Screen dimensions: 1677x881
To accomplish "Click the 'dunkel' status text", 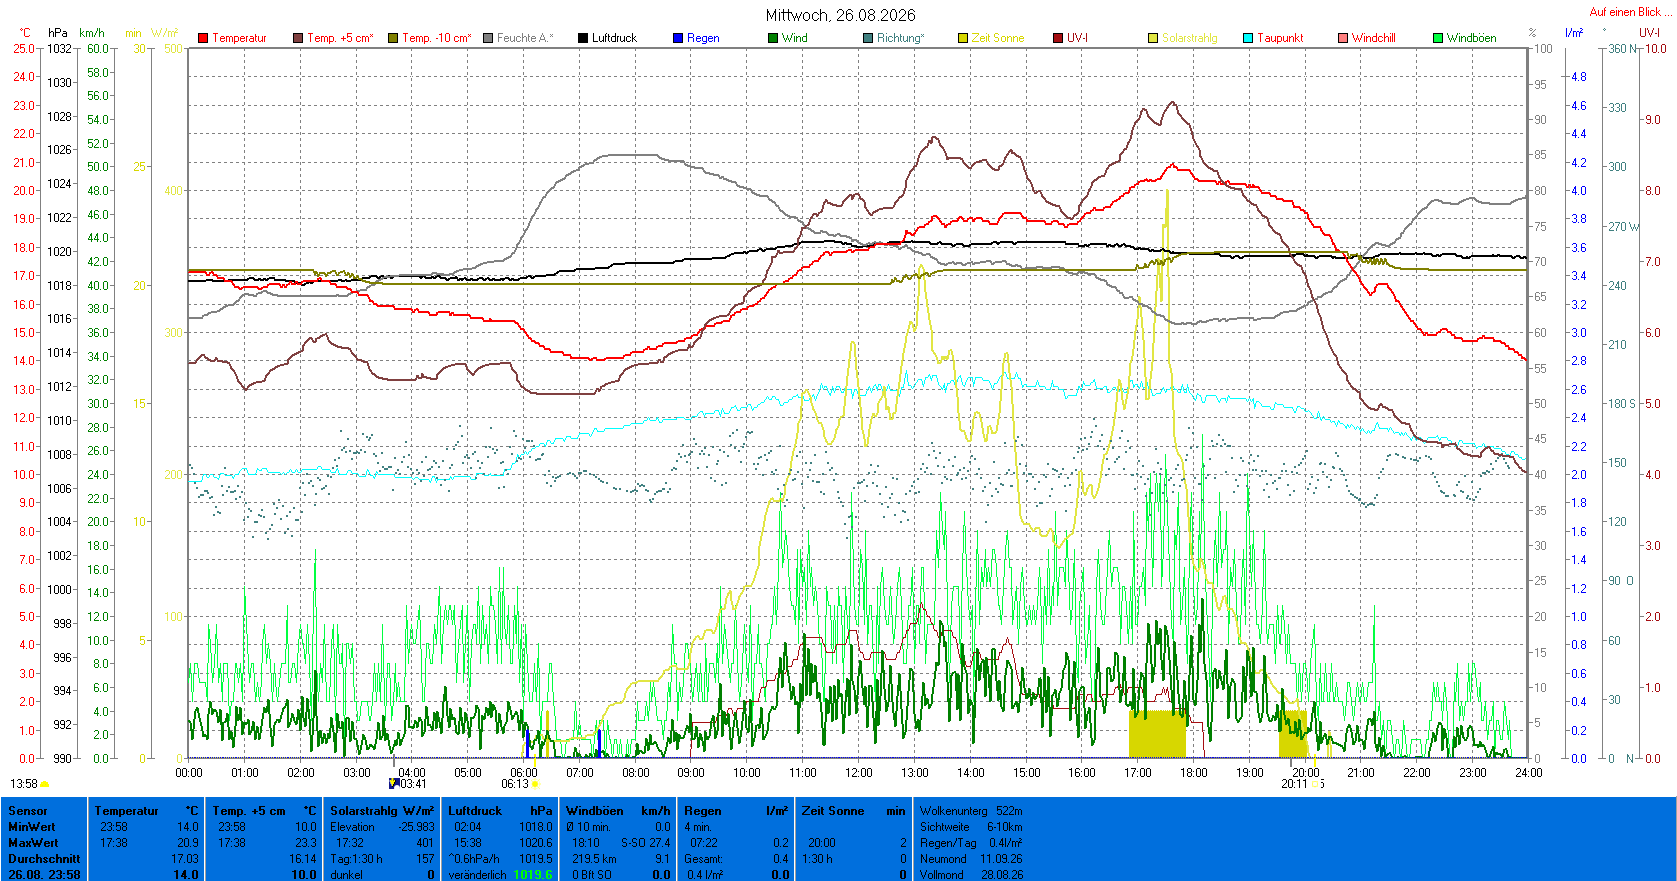I will [x=346, y=875].
